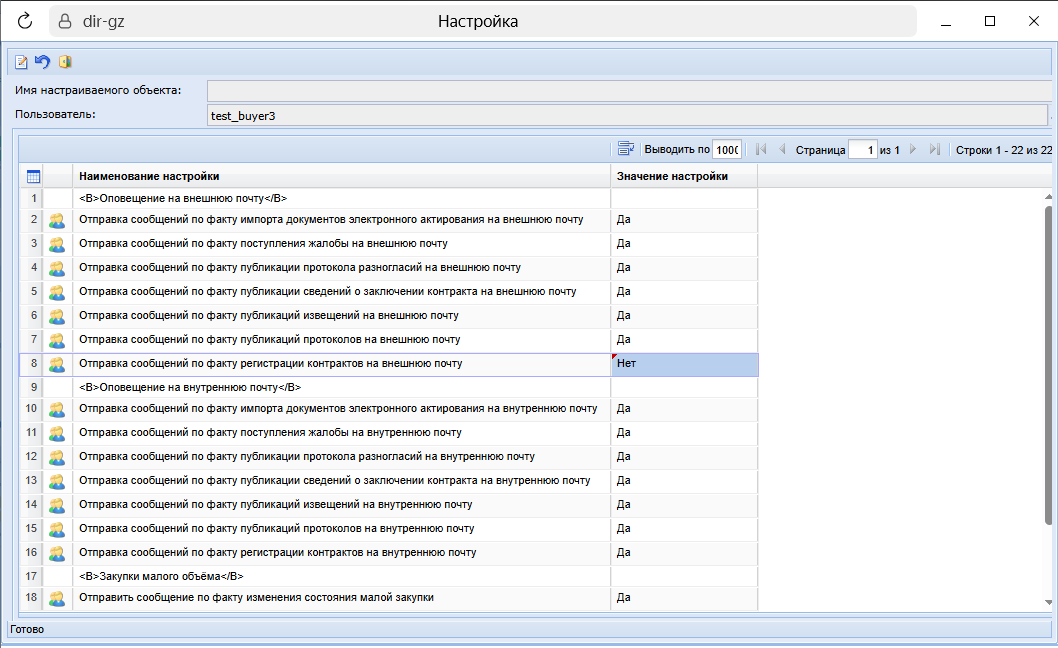Click the table grid icon in header corner
Viewport: 1058px width, 648px height.
33,177
